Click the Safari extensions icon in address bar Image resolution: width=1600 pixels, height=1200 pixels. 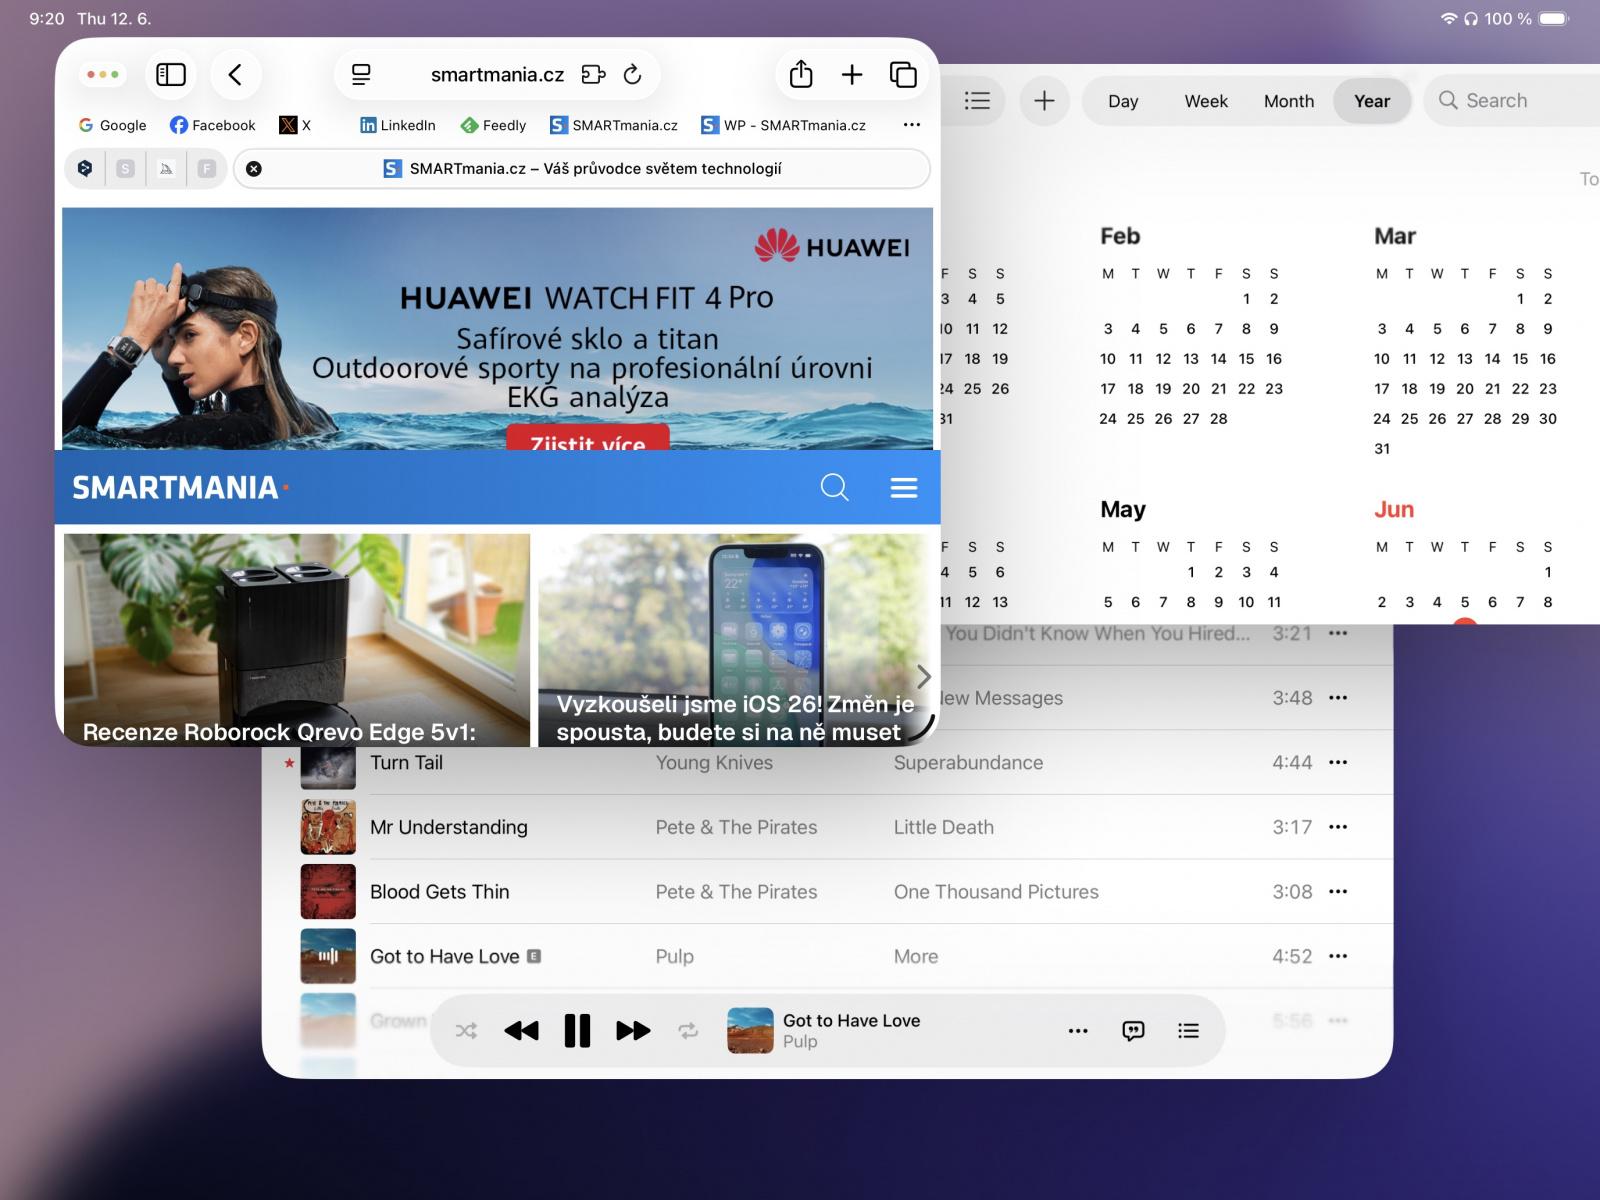(x=593, y=75)
